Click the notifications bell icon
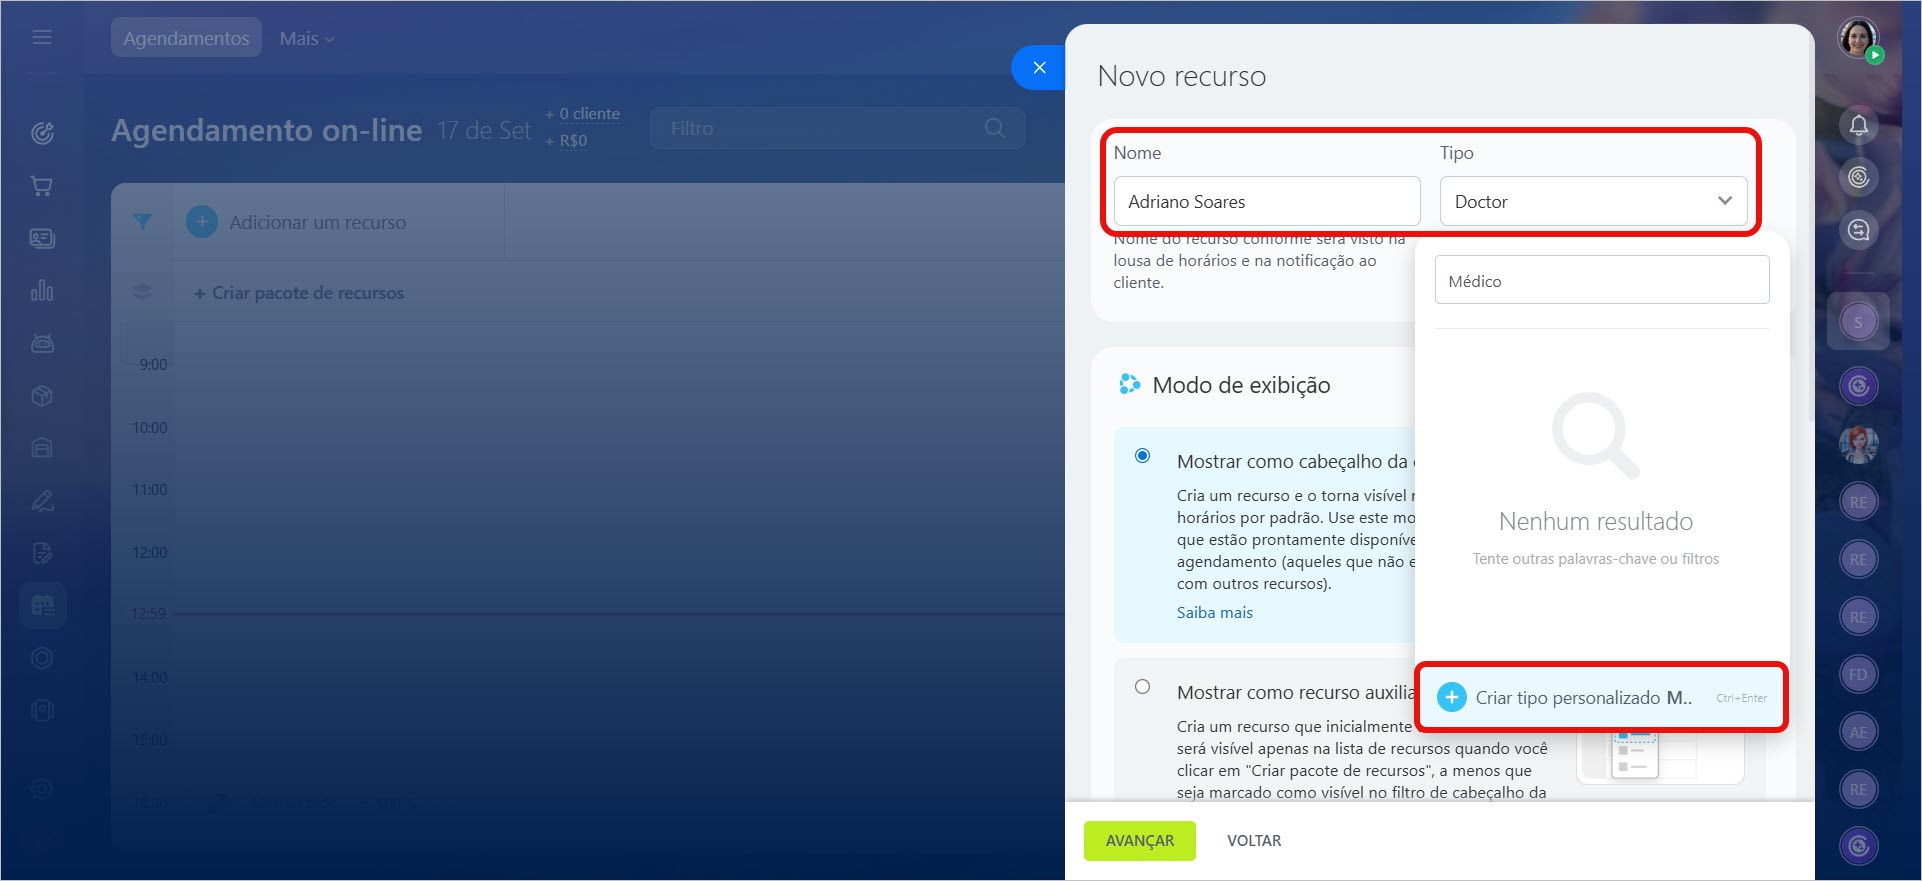The width and height of the screenshot is (1922, 881). pos(1858,126)
